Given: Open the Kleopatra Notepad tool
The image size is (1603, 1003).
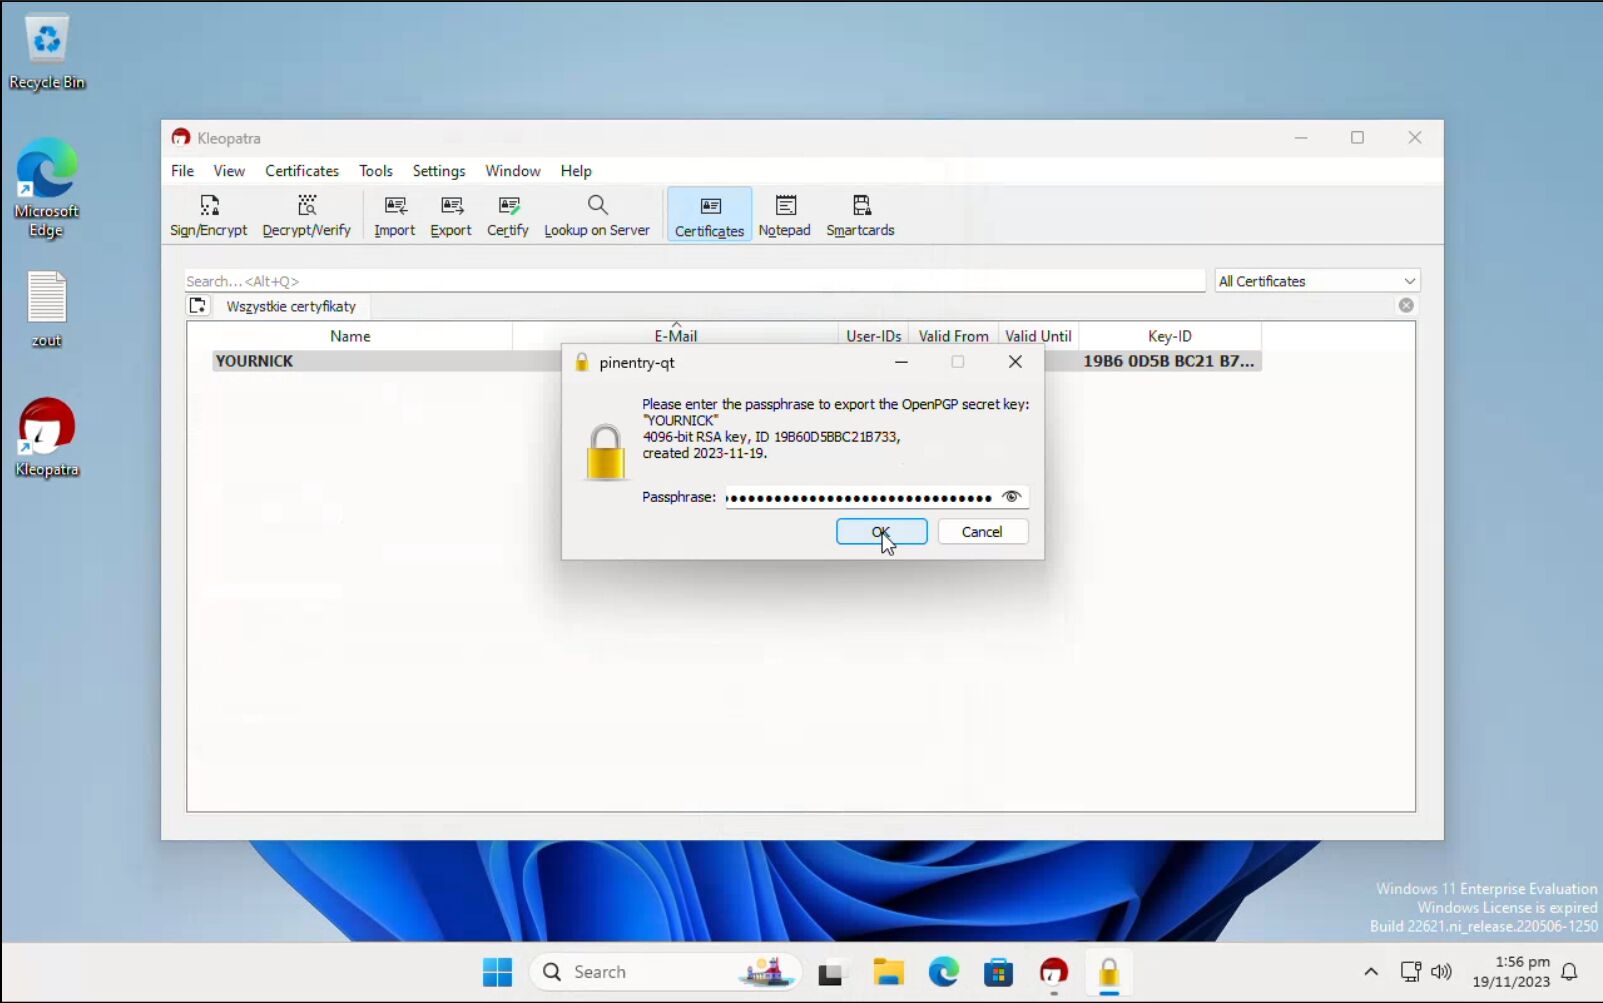Looking at the screenshot, I should tap(784, 214).
